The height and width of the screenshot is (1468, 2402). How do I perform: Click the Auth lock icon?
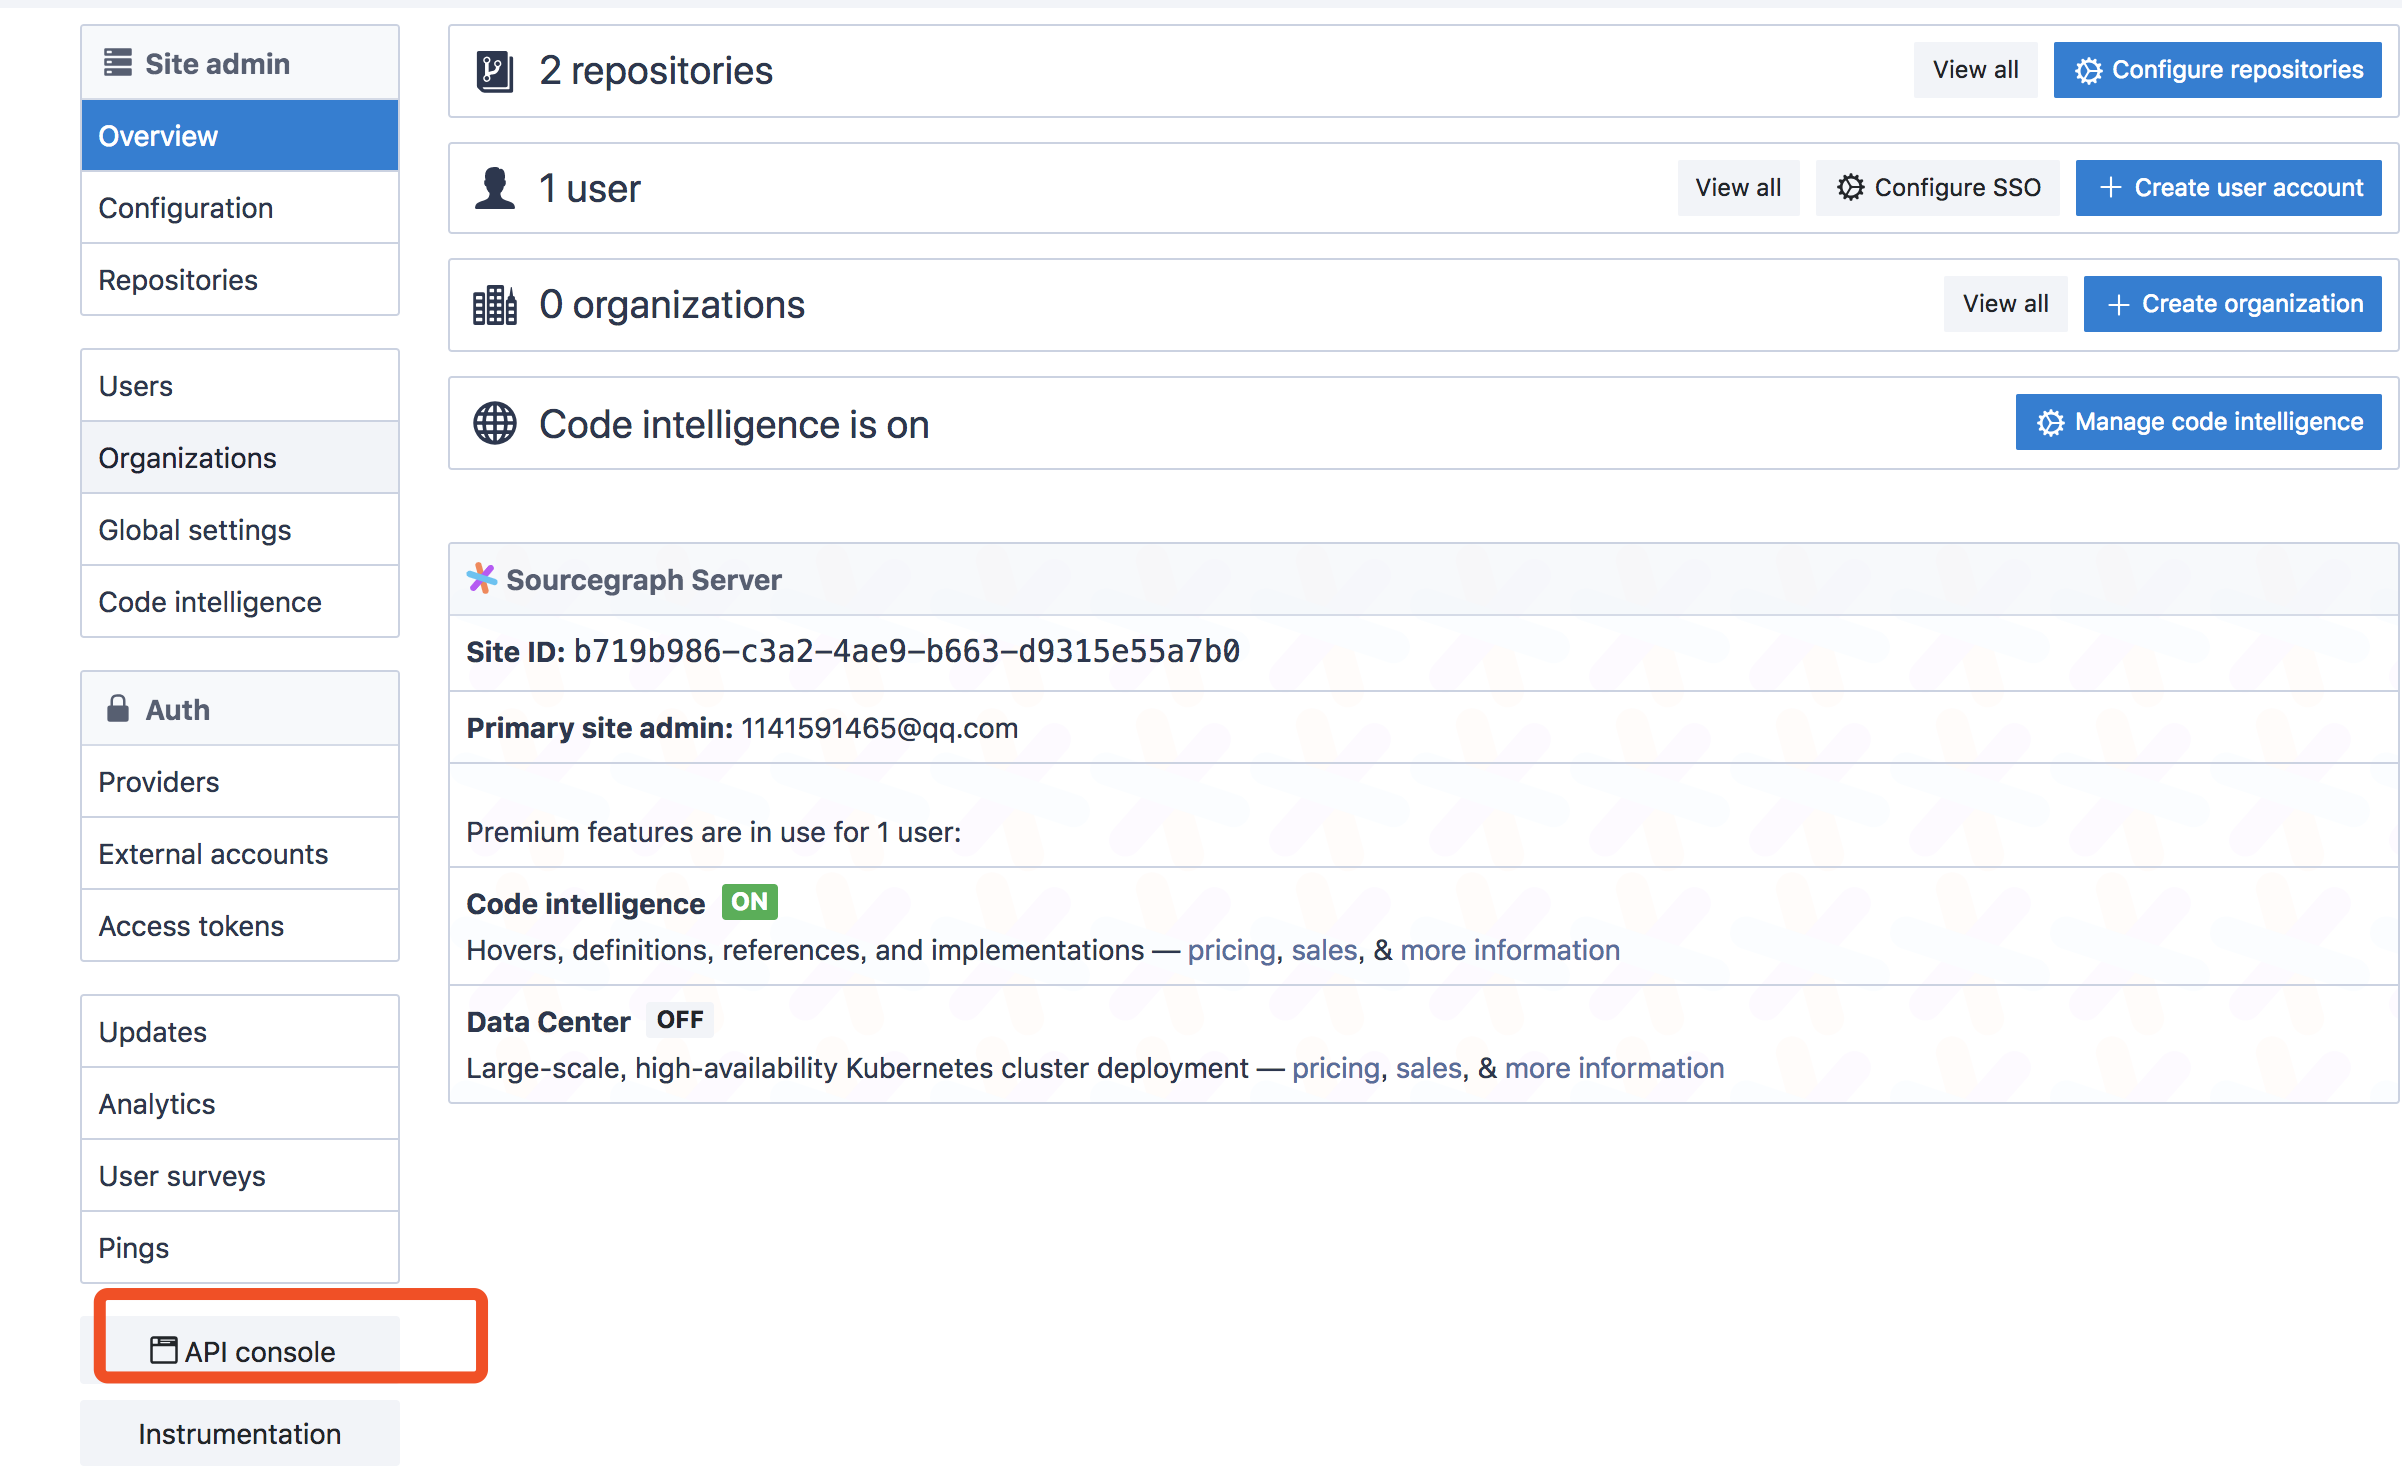[x=118, y=708]
